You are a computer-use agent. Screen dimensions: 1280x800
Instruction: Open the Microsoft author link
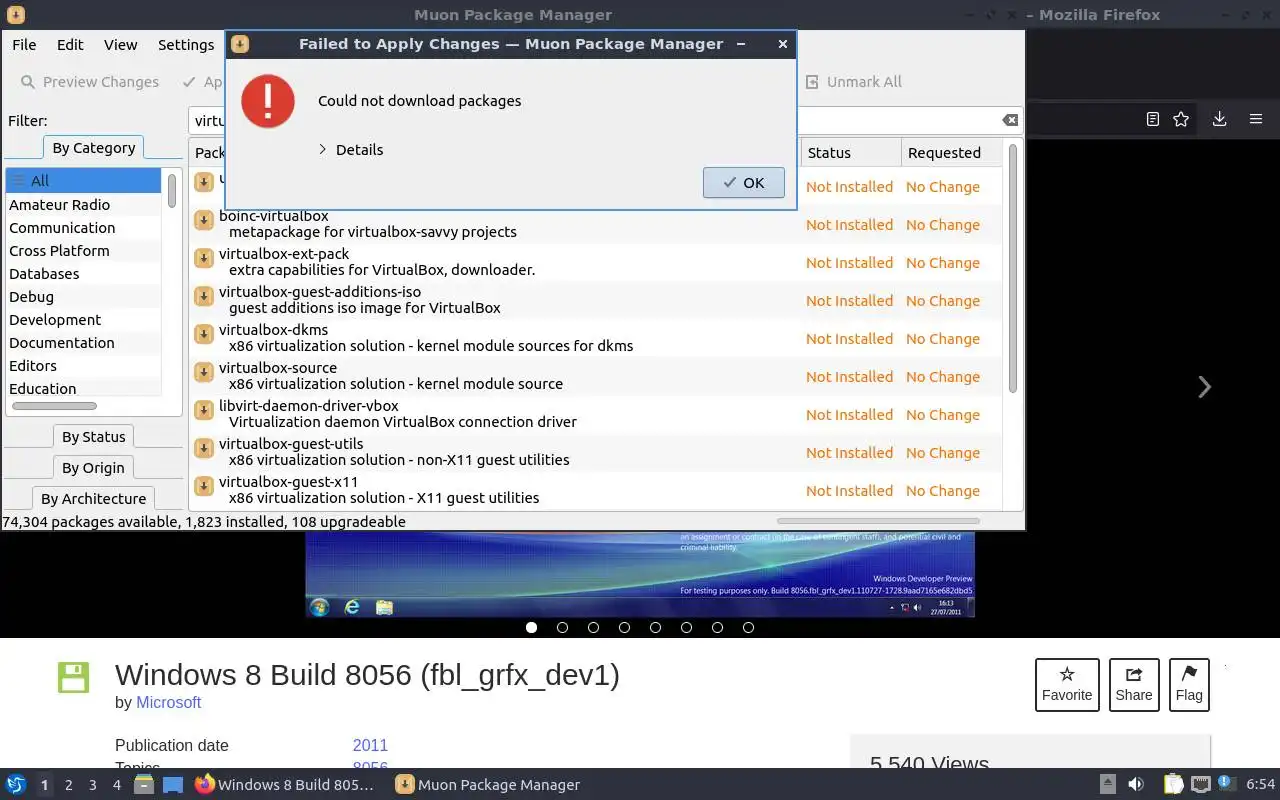pos(168,703)
